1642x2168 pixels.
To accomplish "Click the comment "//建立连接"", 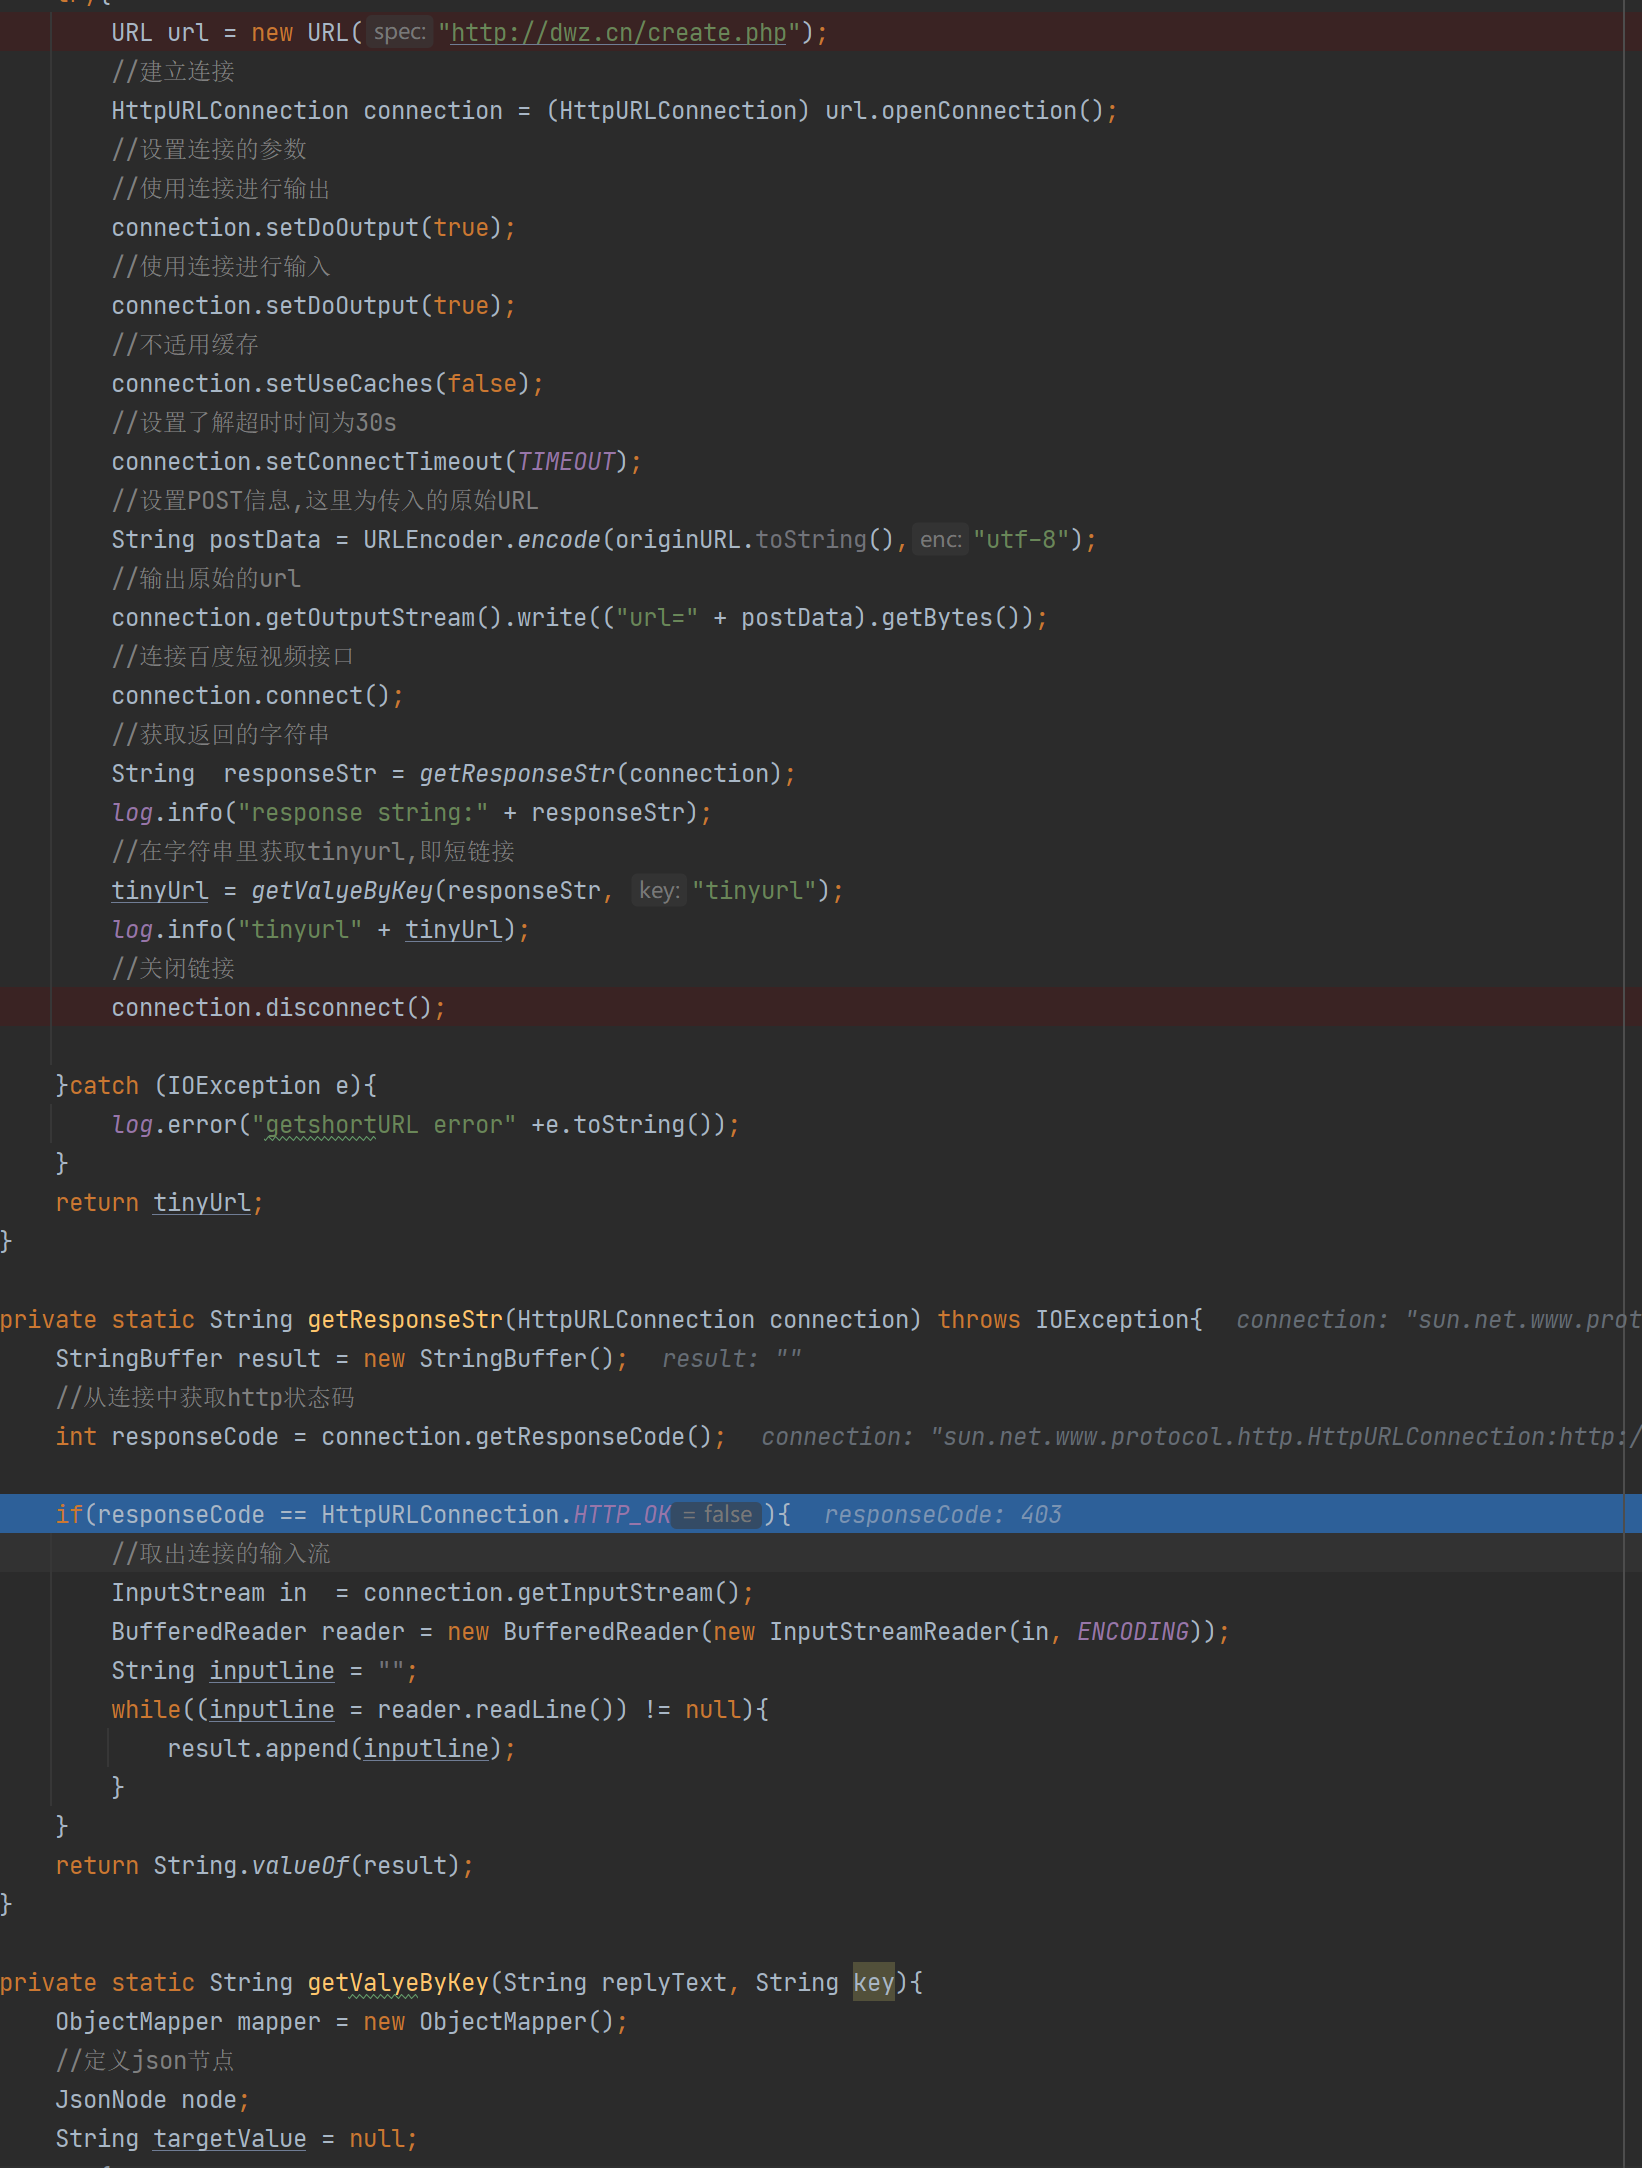I will [x=173, y=72].
